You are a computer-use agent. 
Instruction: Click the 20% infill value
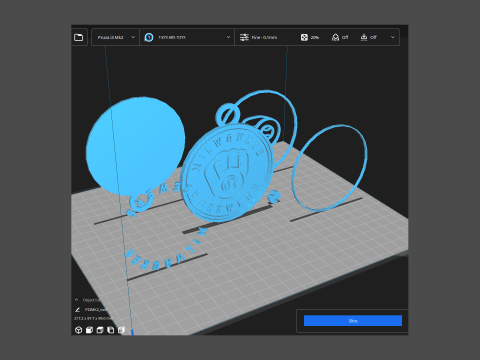pos(315,37)
